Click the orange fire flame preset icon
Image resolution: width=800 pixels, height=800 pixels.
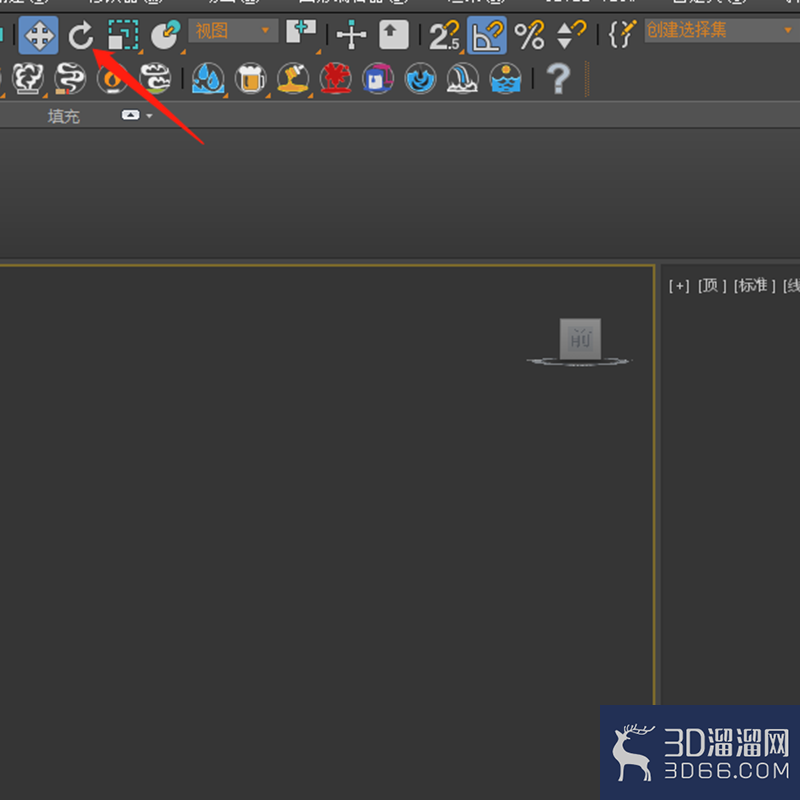point(112,79)
